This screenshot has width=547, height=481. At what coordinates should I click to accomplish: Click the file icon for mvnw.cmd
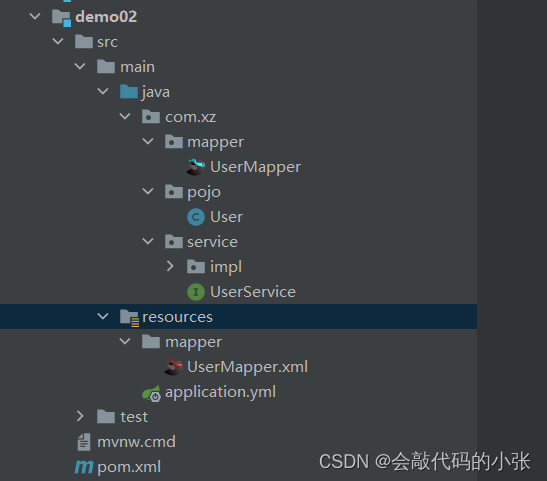(x=84, y=442)
